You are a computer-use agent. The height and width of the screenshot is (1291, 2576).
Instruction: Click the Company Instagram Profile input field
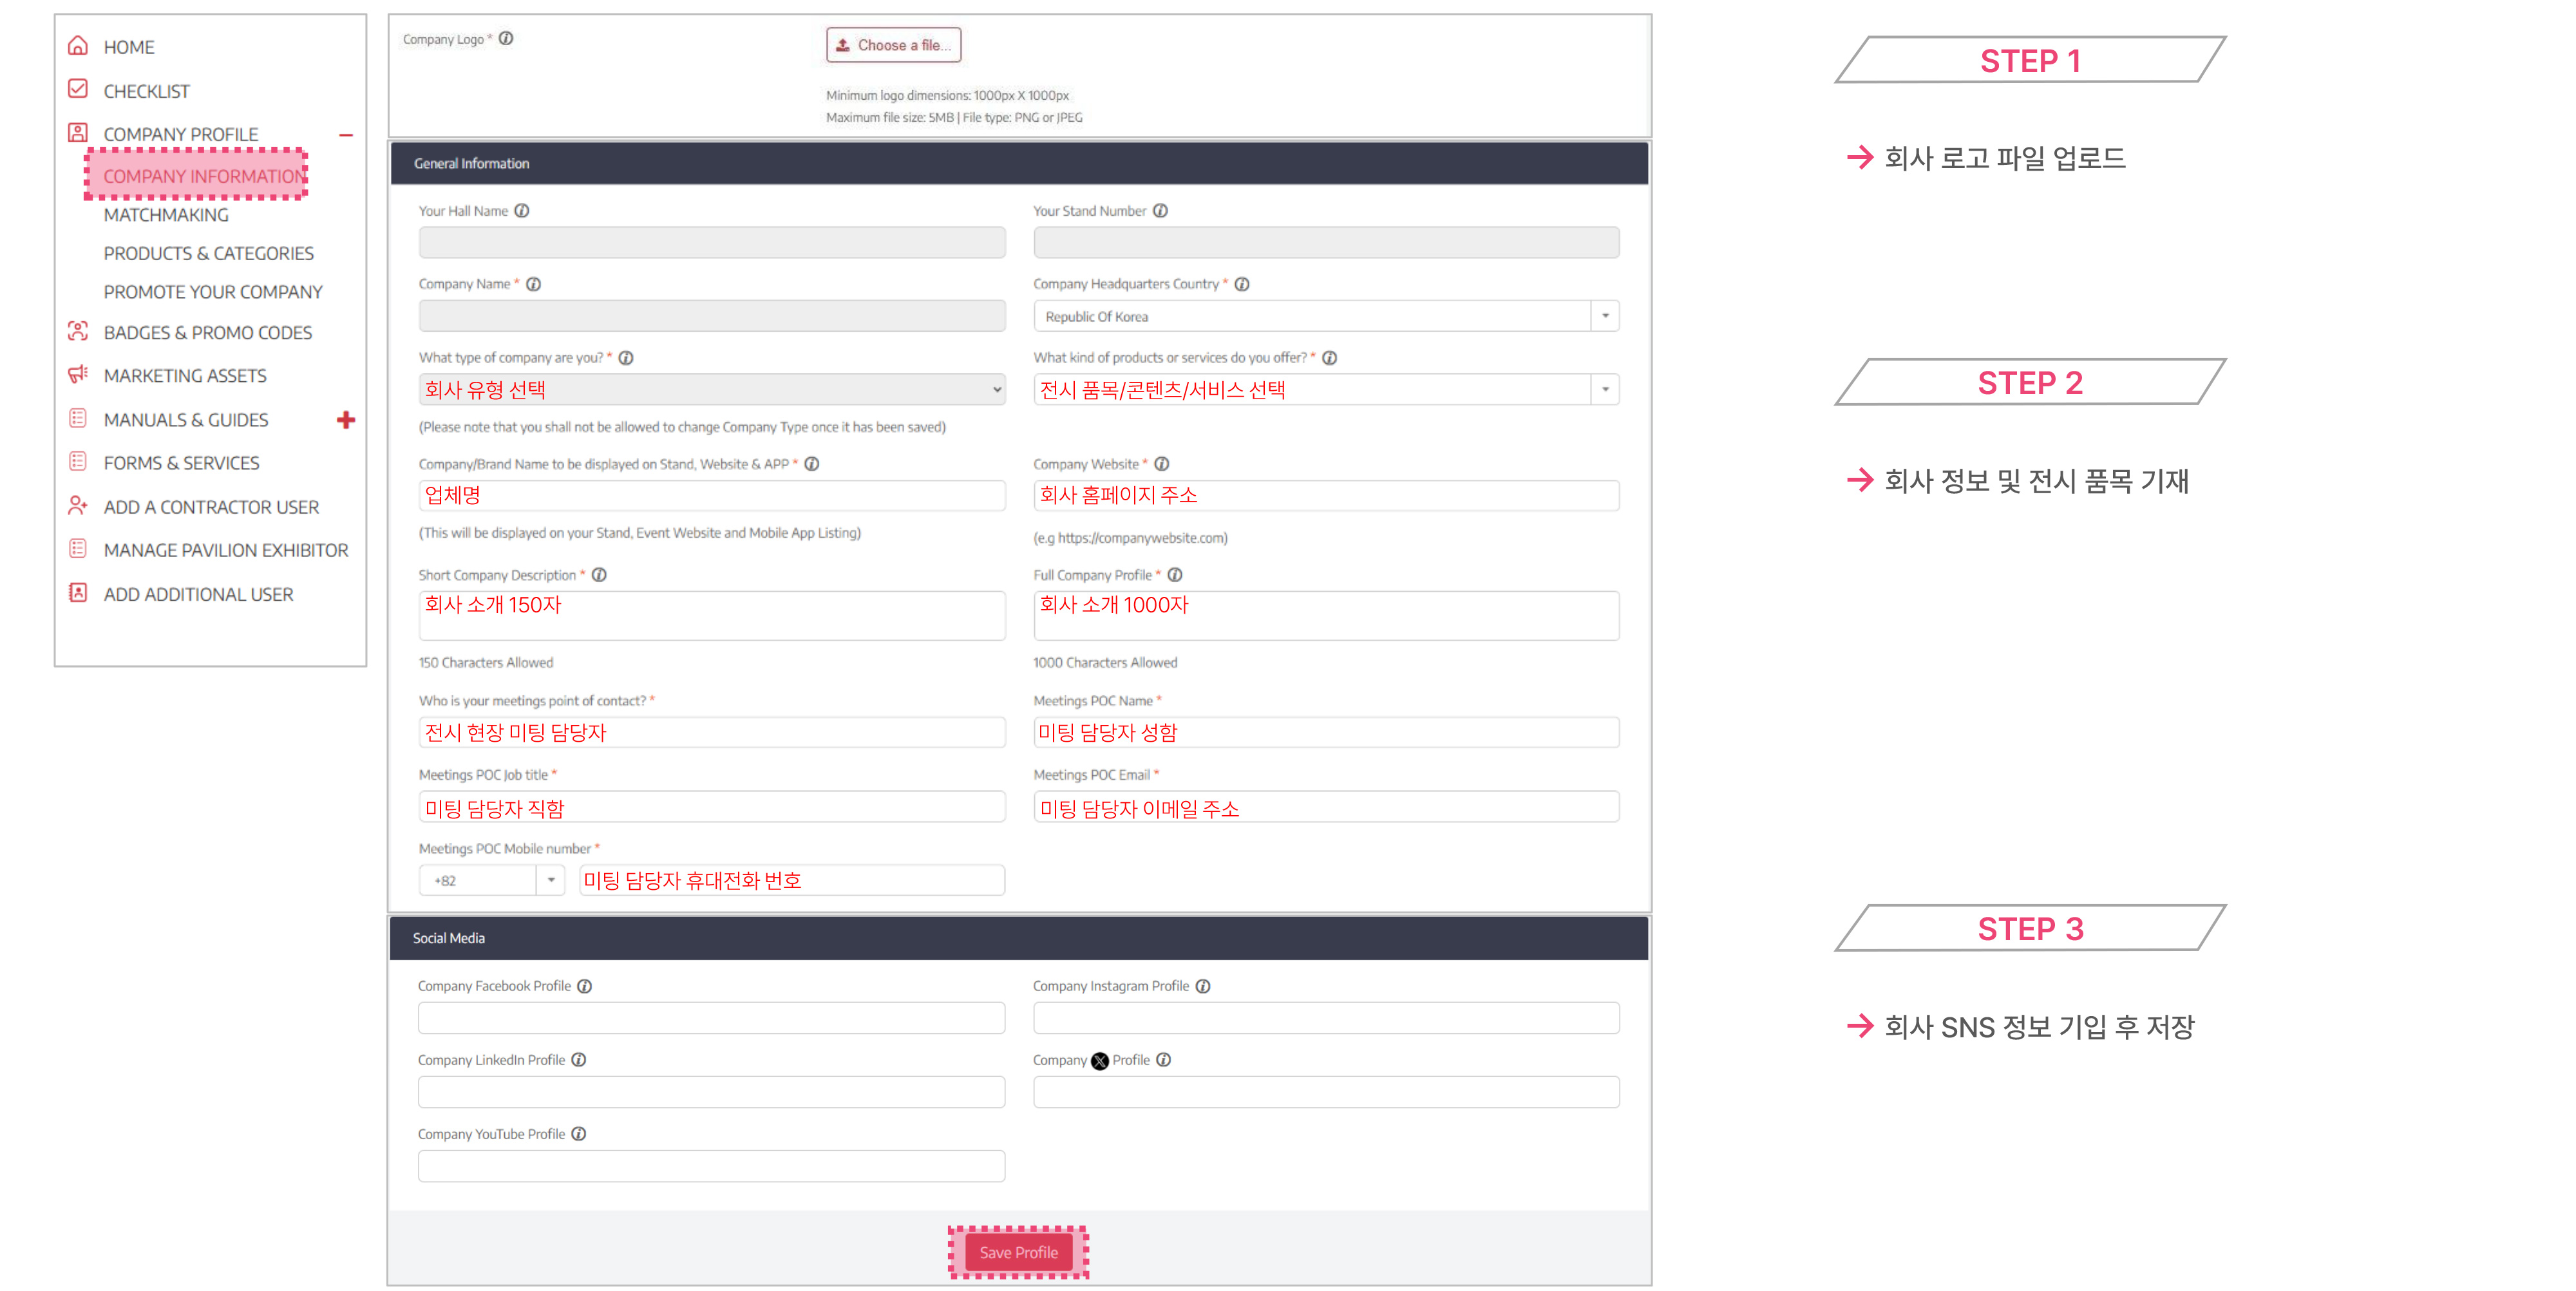tap(1325, 1018)
